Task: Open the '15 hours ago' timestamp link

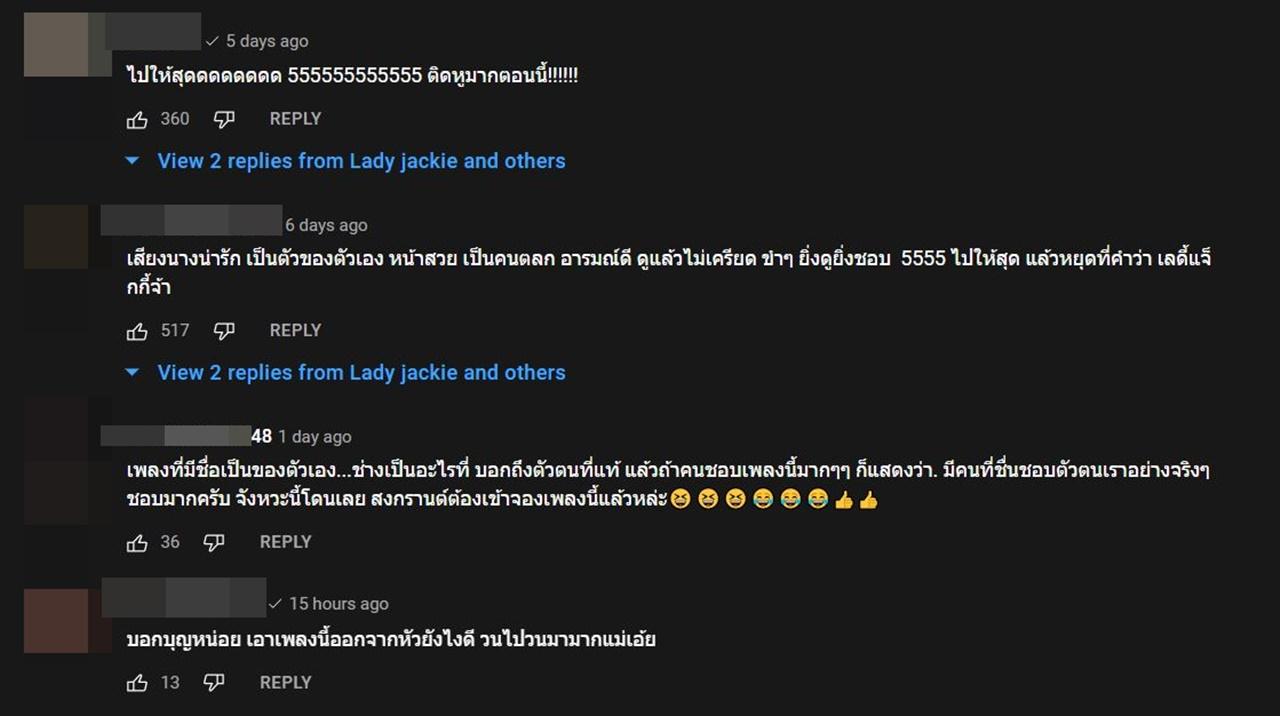Action: 339,604
